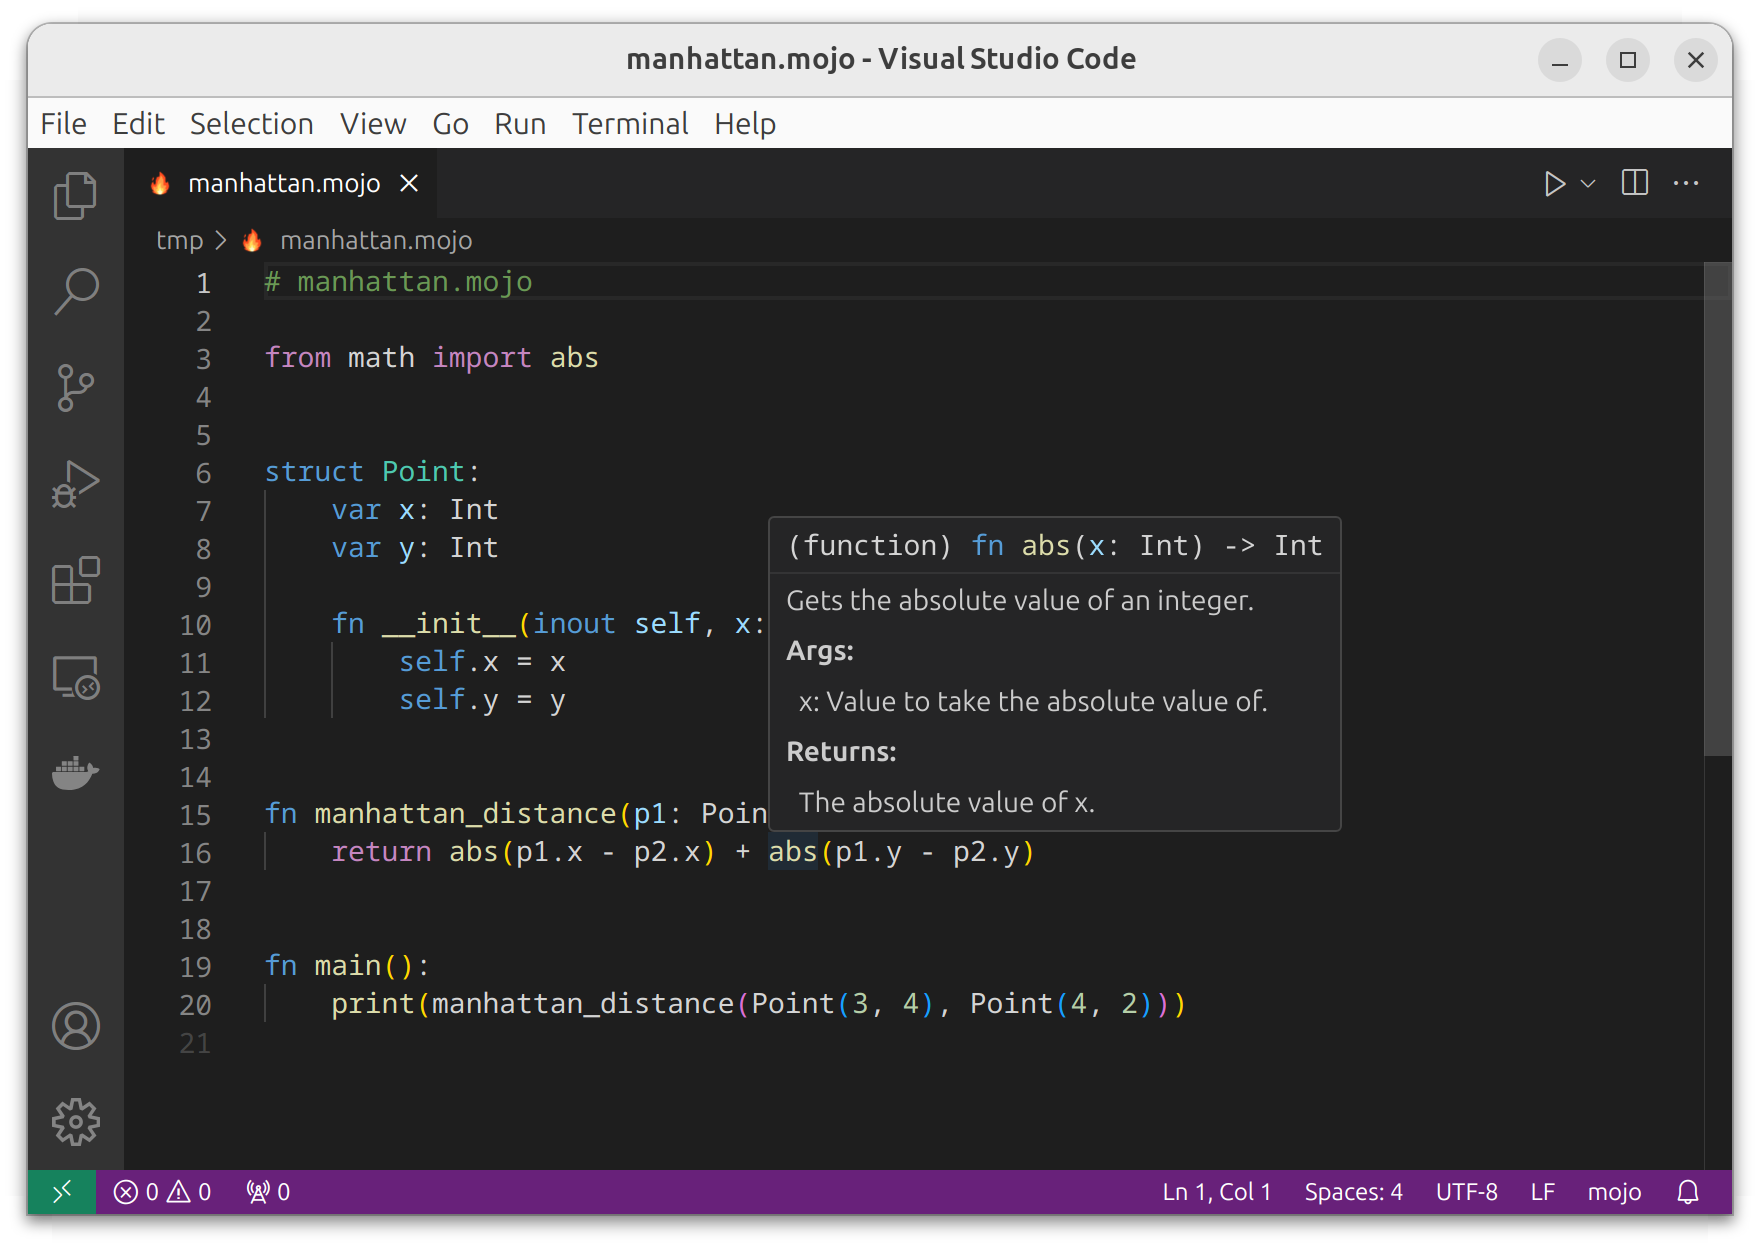This screenshot has width=1760, height=1248.
Task: Open notifications bell
Action: 1688,1192
